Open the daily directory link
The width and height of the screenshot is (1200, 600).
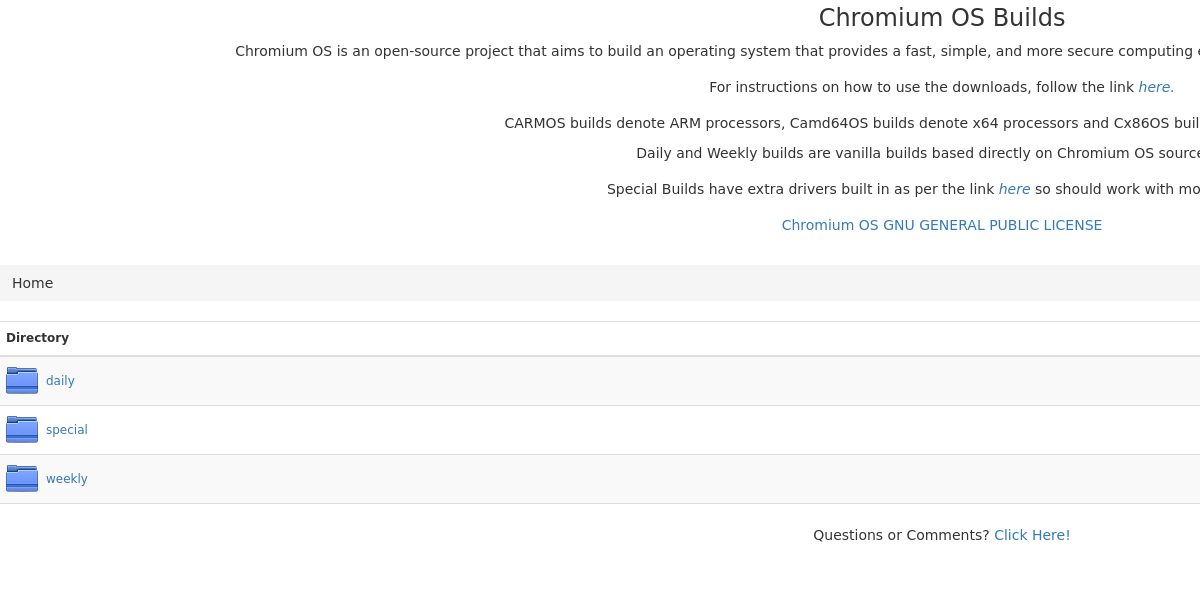tap(60, 381)
